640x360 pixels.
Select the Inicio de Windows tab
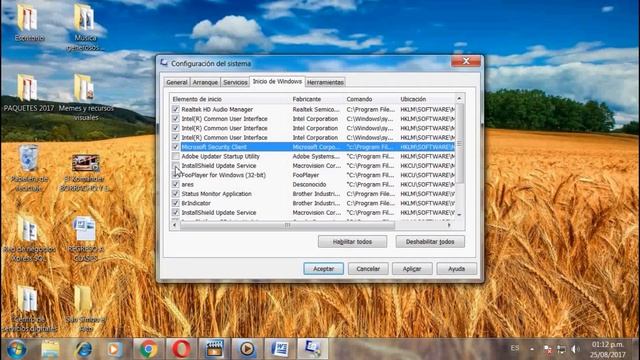(277, 81)
